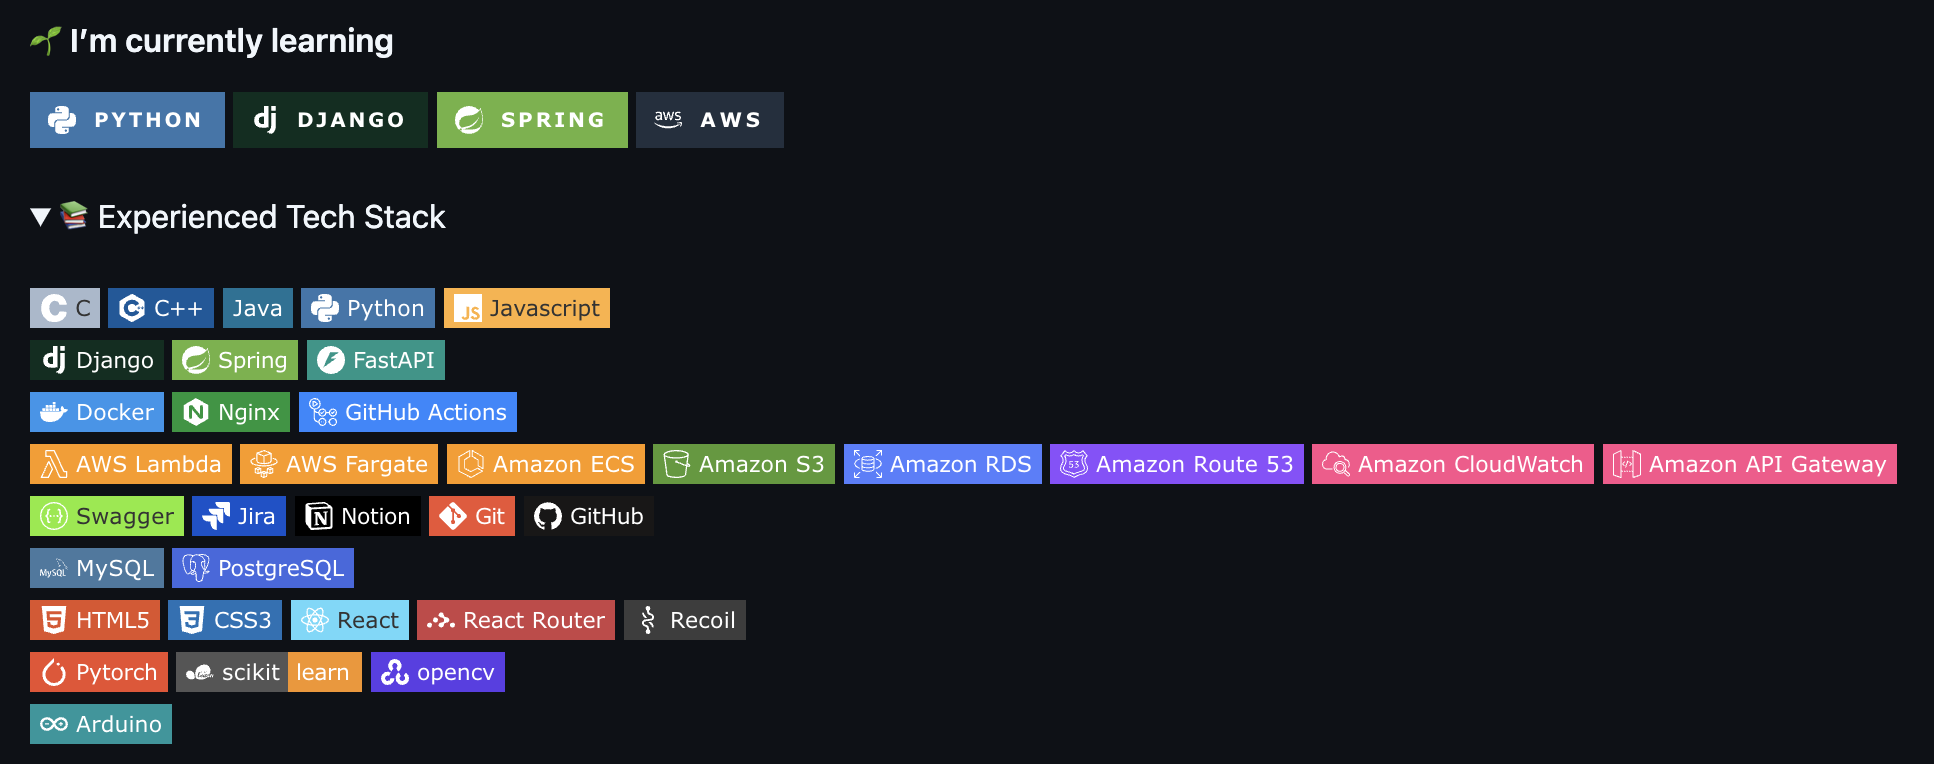
Task: Click the GitHub octocat icon
Action: tap(548, 516)
